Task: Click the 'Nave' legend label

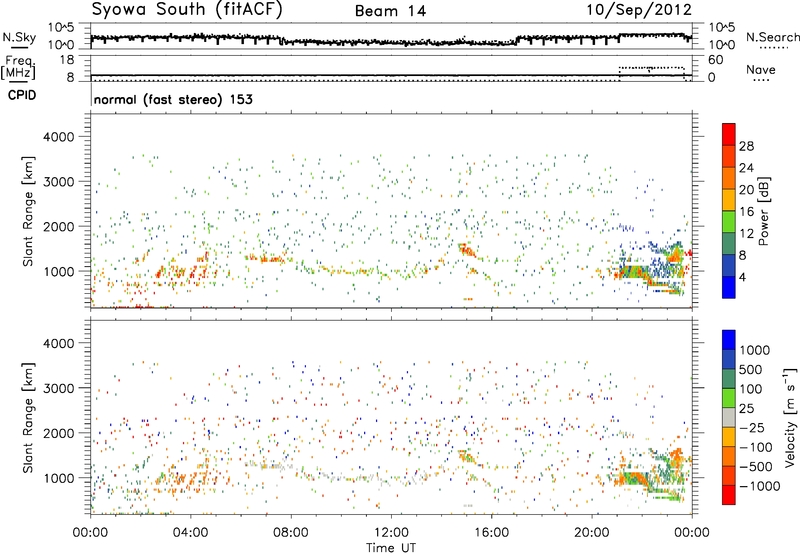Action: pos(761,70)
